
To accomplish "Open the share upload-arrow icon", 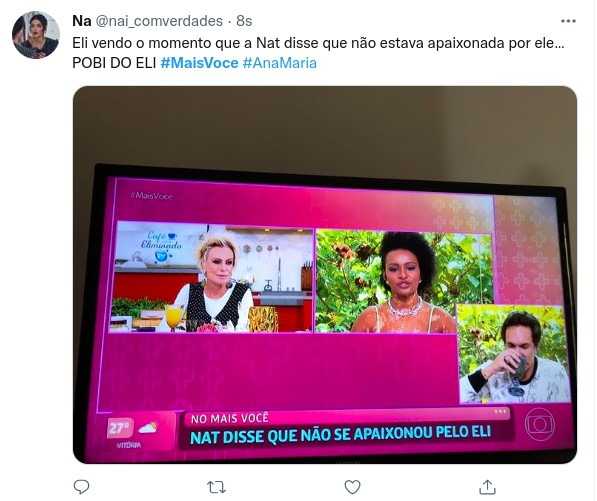I will 487,487.
